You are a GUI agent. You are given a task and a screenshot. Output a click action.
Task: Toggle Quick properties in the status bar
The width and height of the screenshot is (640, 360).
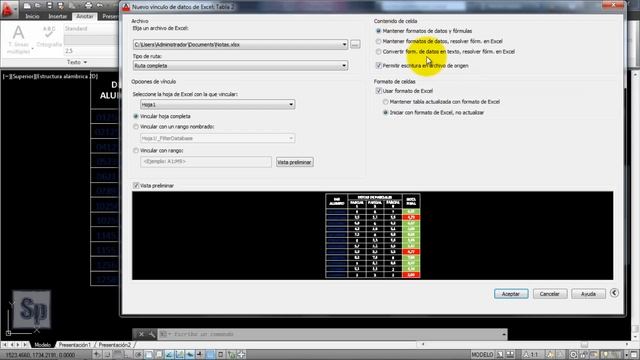click(x=220, y=354)
